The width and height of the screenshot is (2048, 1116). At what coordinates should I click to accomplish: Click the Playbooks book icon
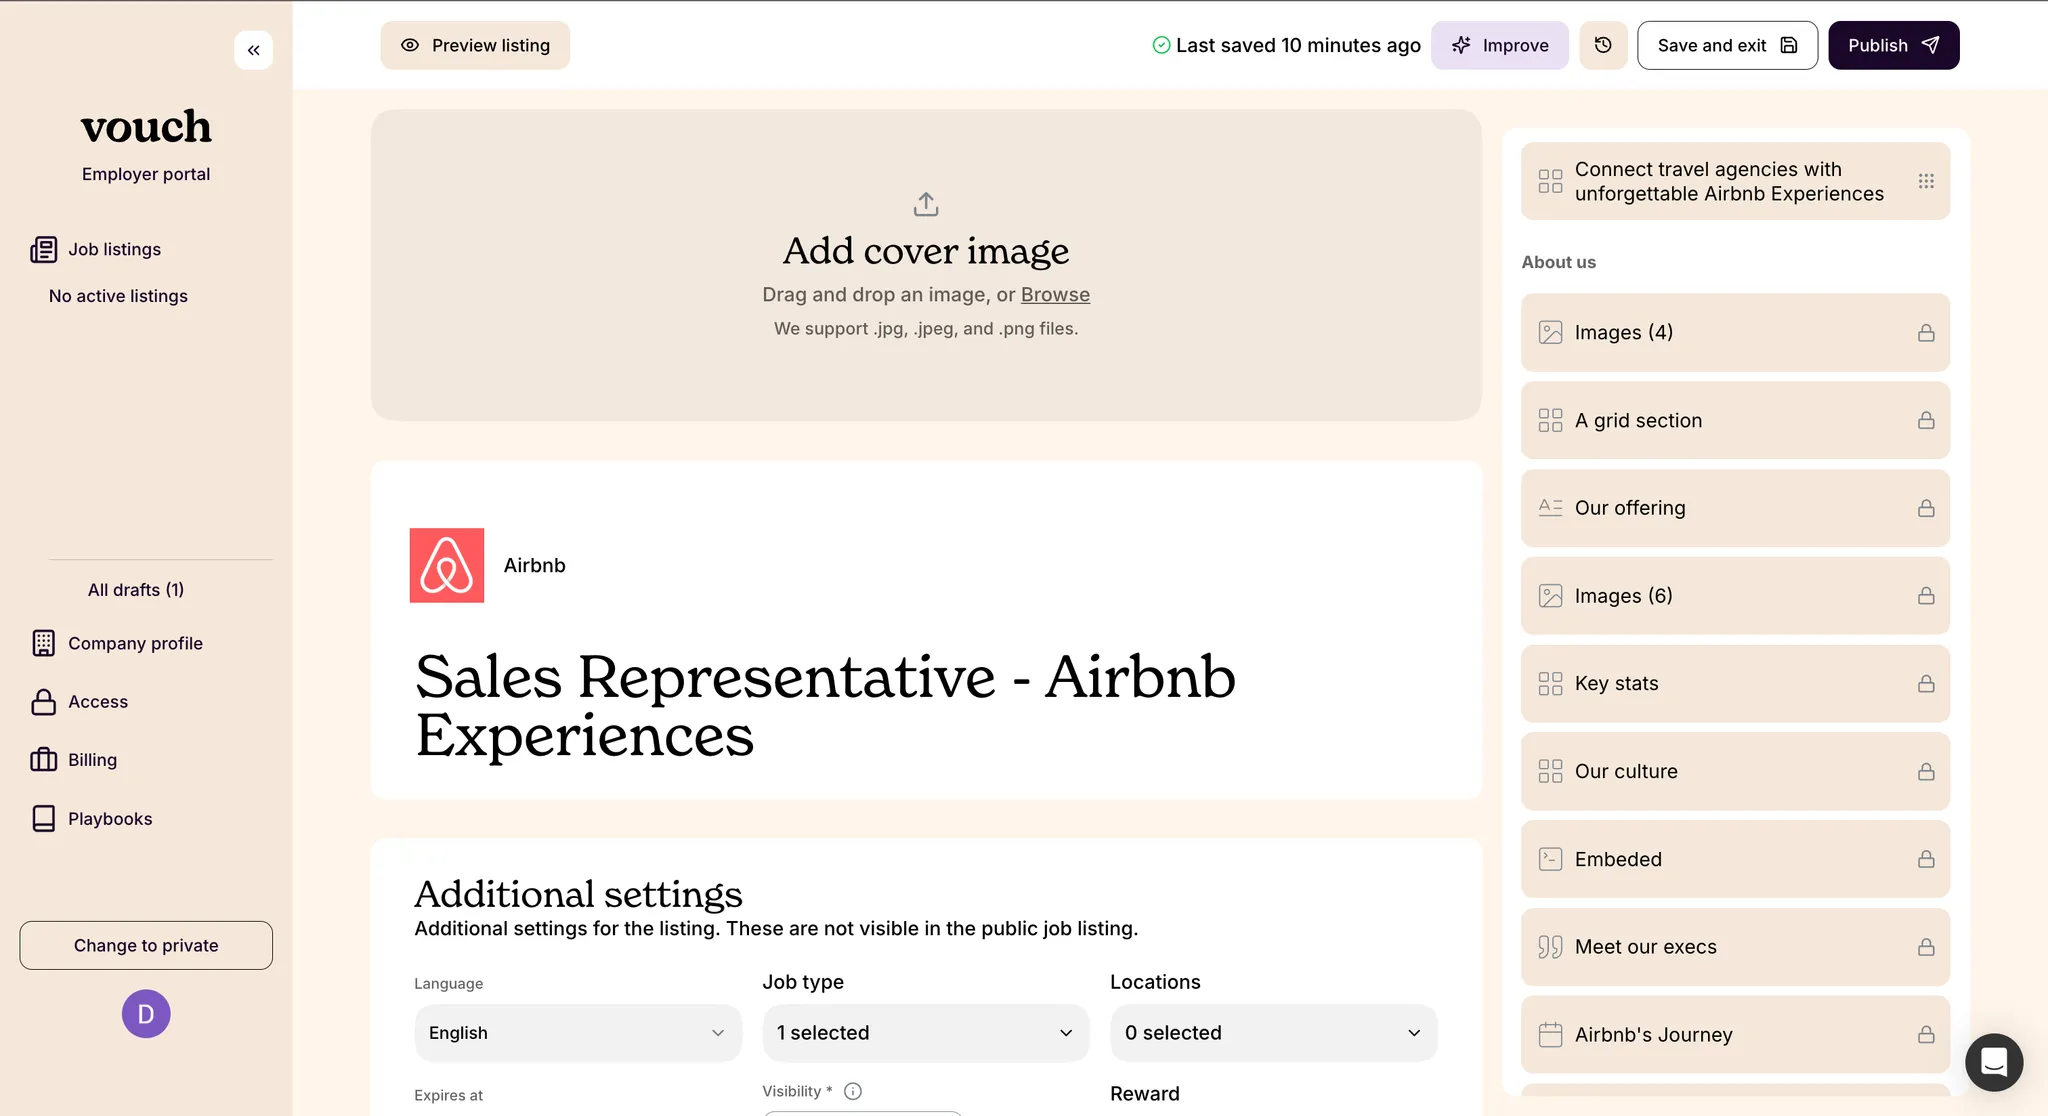44,819
